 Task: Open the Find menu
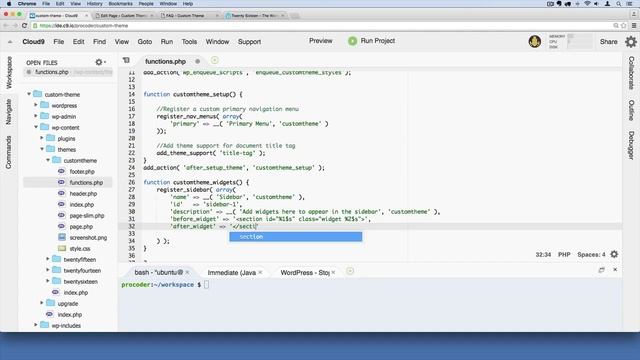tap(99, 42)
